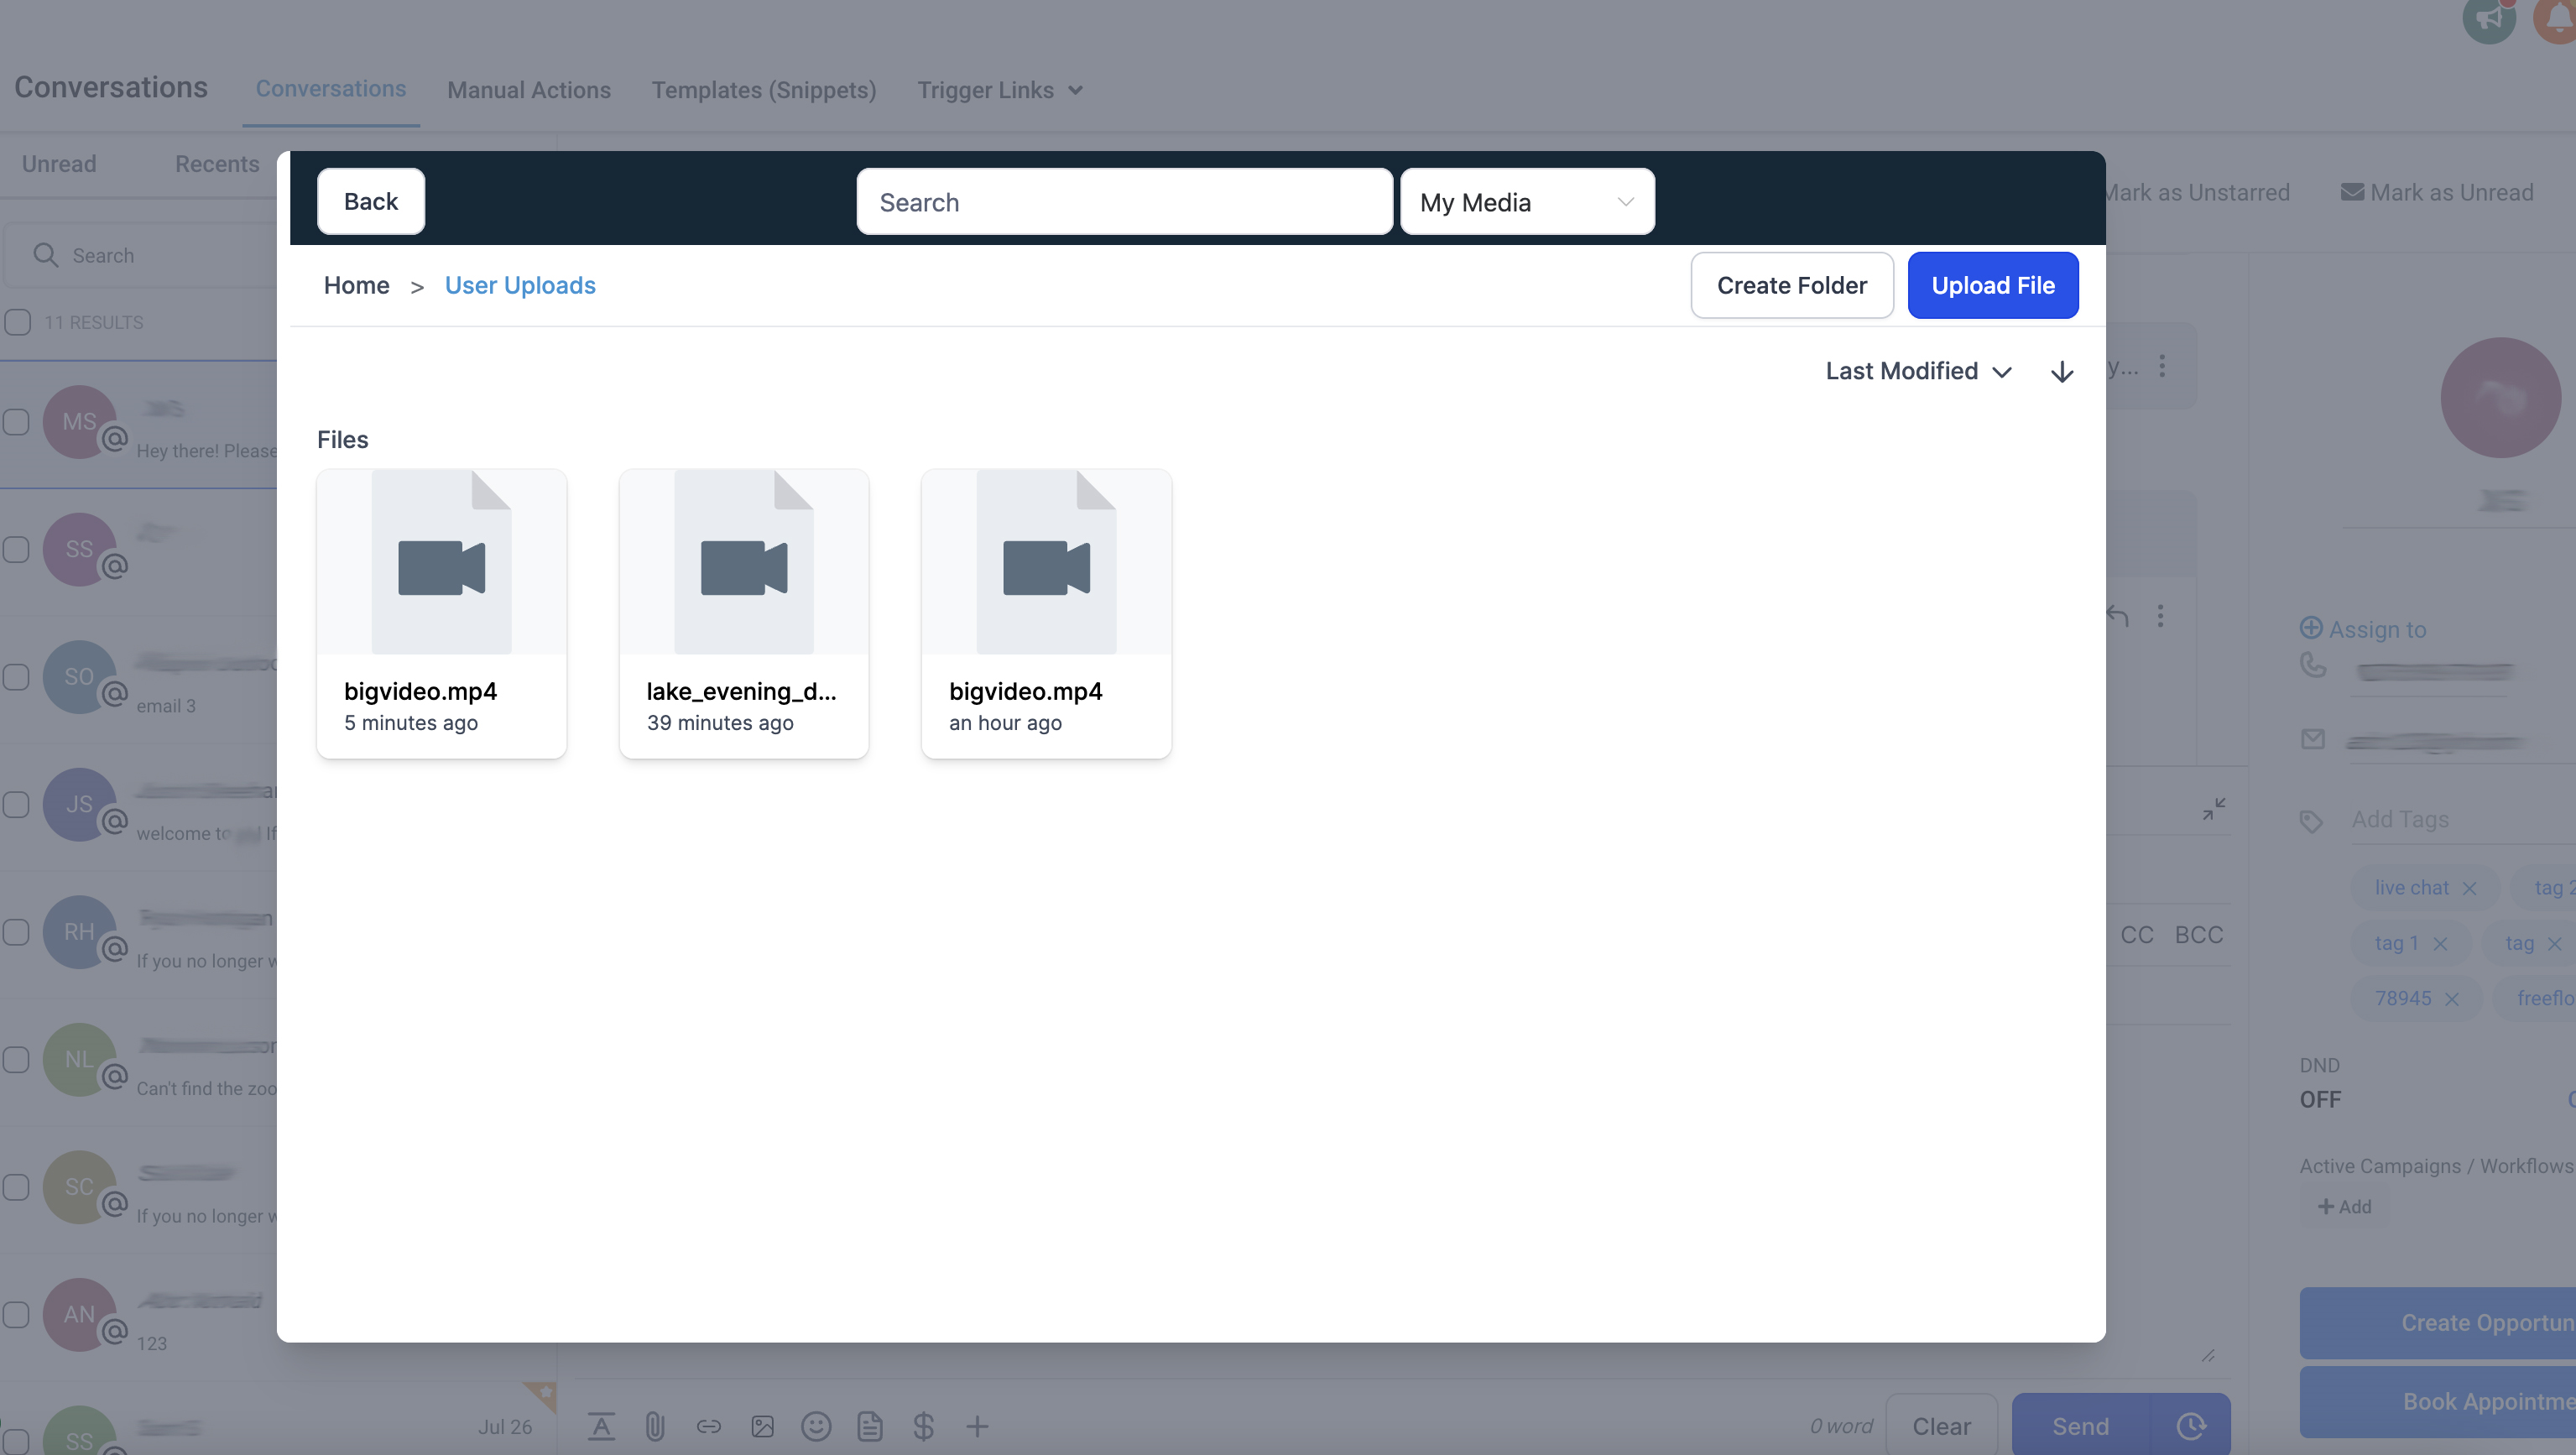This screenshot has width=2576, height=1455.
Task: Click the dollar sign payment icon
Action: (923, 1426)
